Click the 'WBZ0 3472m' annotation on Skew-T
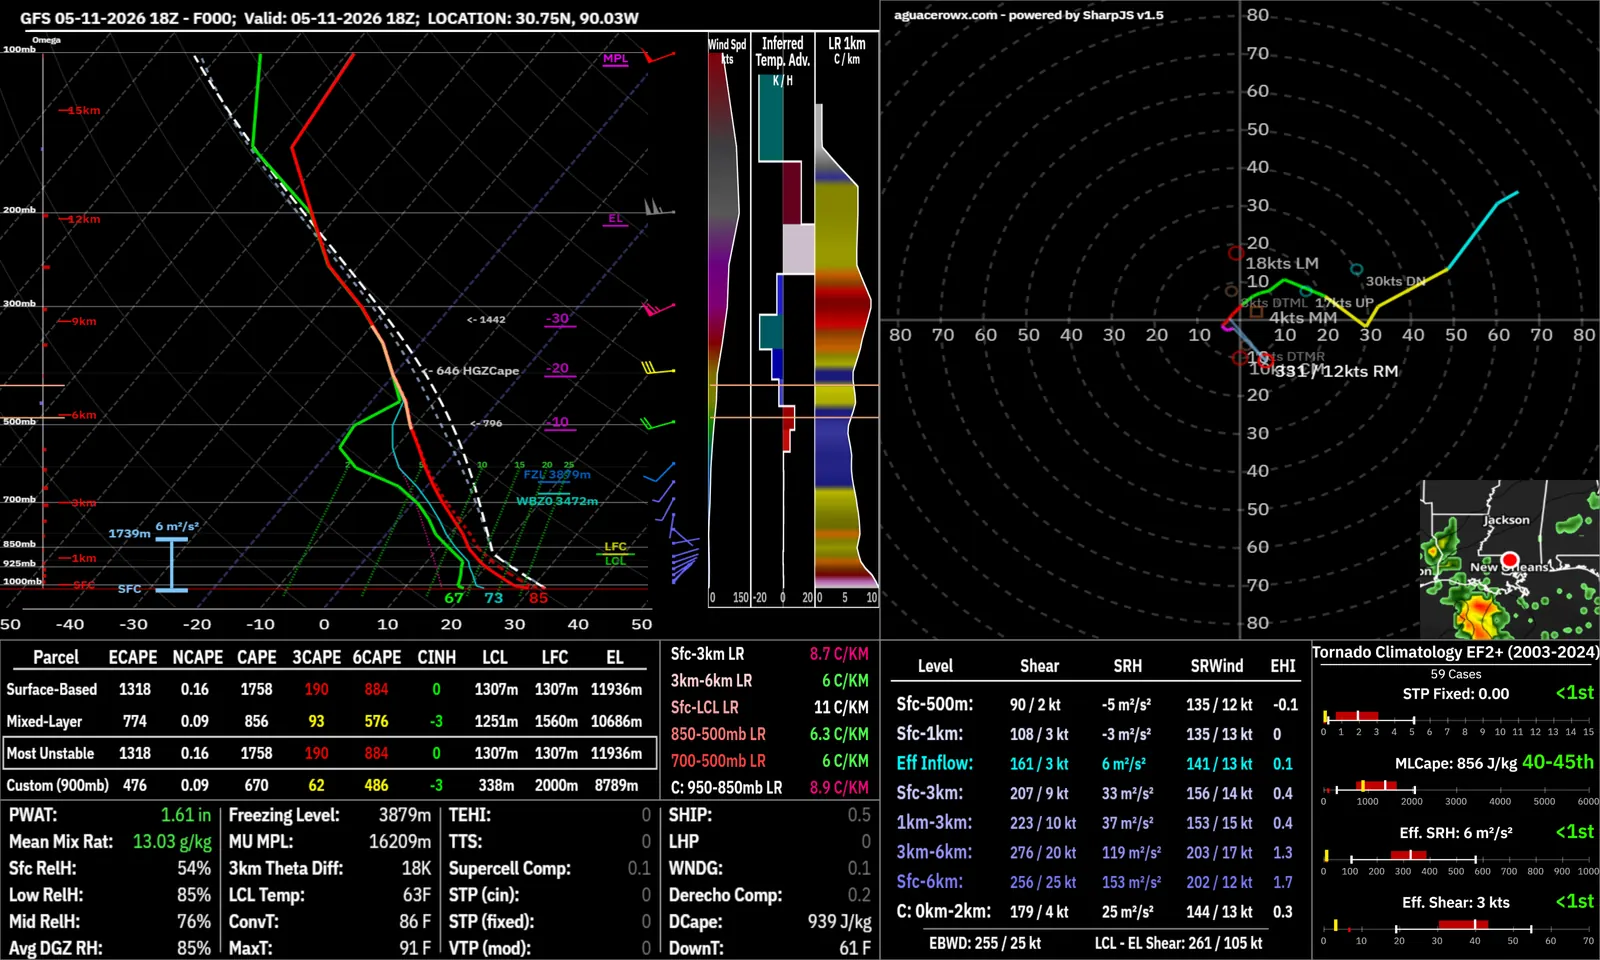Screen dimensions: 1600x960 click(x=557, y=501)
